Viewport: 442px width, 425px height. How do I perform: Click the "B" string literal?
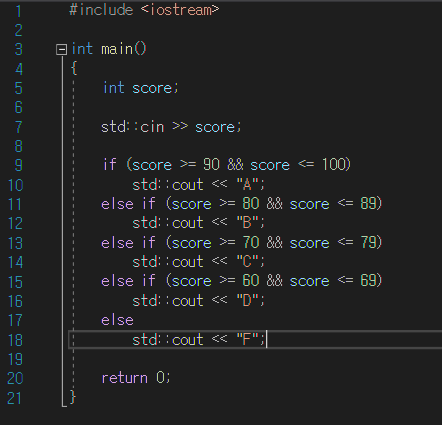247,223
